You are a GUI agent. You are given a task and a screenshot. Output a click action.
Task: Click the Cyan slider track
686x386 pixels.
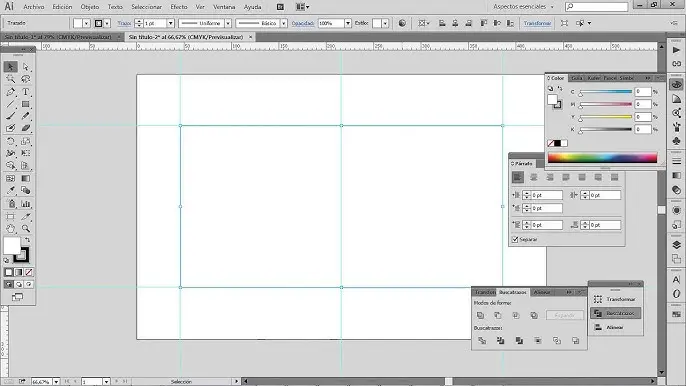click(x=606, y=92)
